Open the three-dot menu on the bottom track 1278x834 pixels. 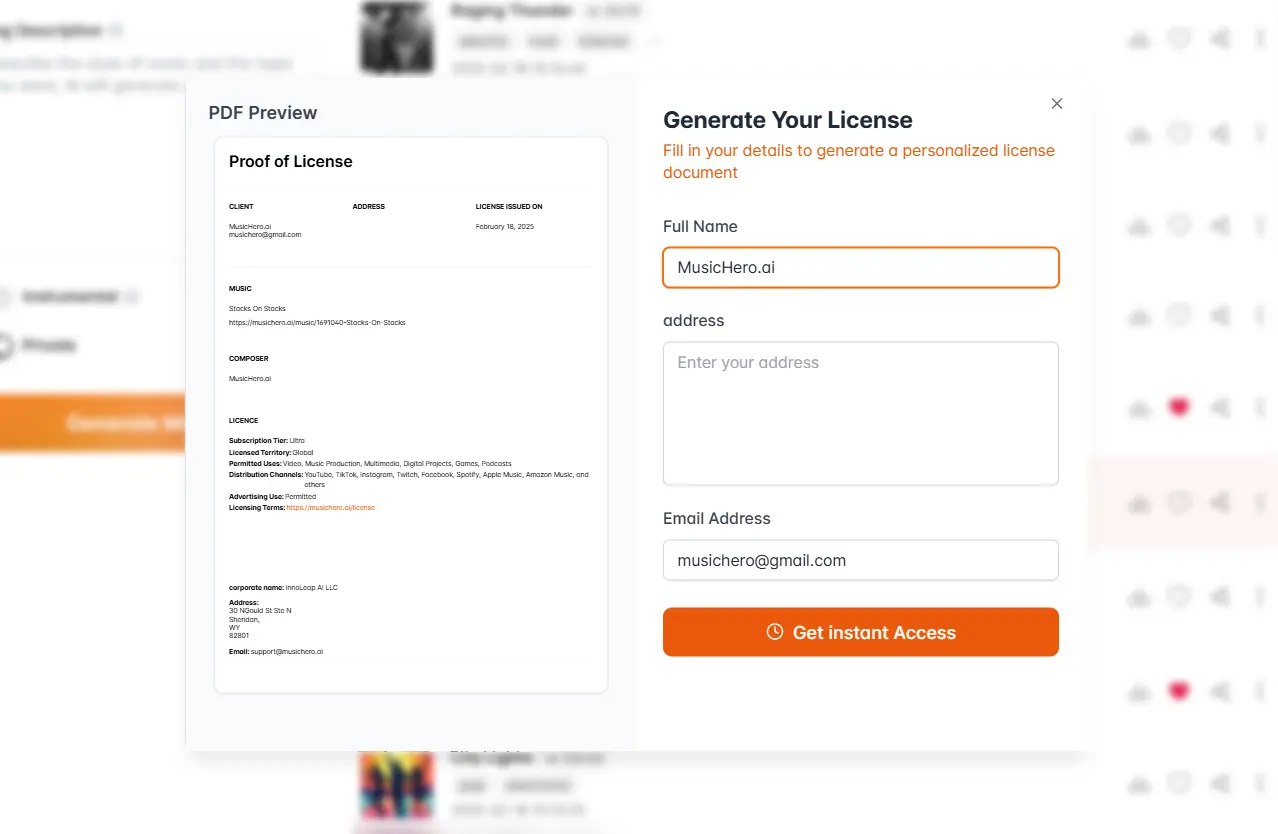pyautogui.click(x=1259, y=784)
